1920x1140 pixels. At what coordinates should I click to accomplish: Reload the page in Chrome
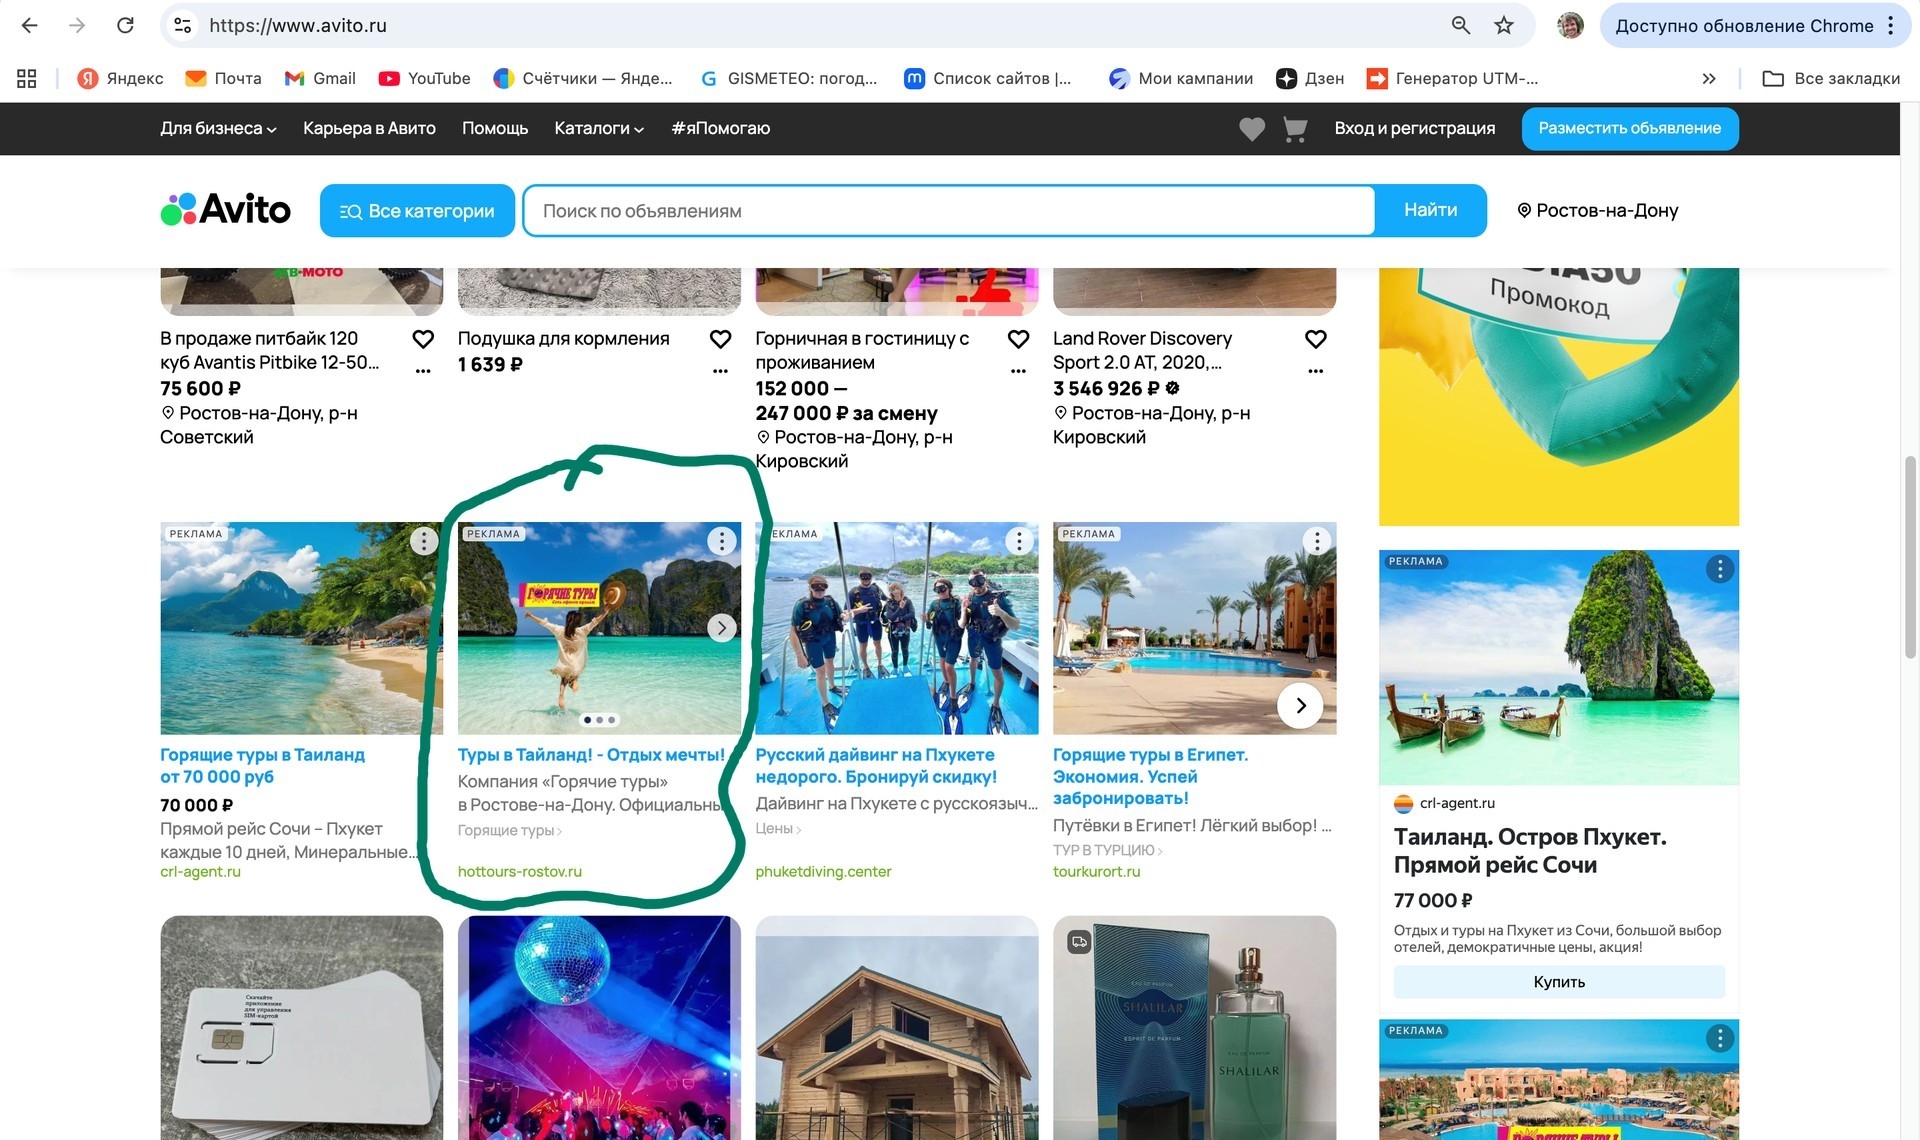(125, 26)
